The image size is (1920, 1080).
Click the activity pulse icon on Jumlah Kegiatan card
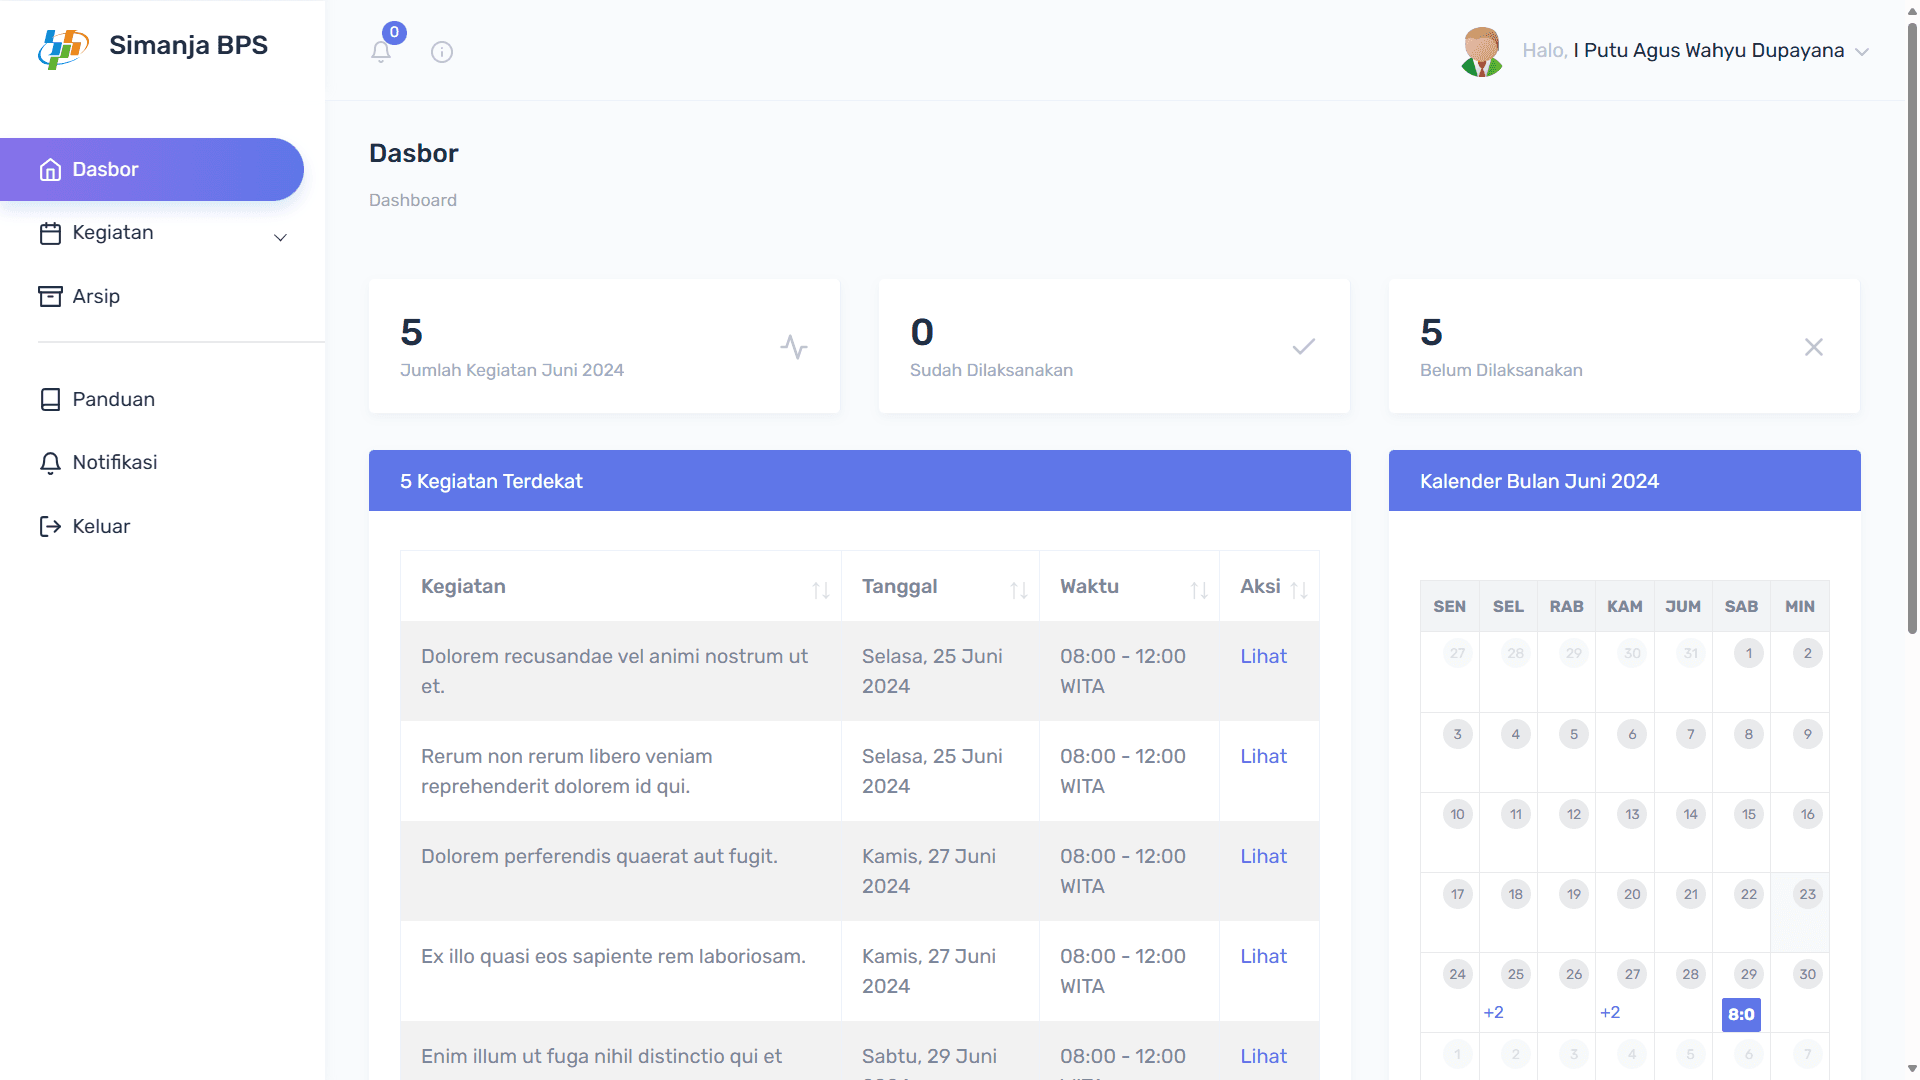(x=794, y=347)
